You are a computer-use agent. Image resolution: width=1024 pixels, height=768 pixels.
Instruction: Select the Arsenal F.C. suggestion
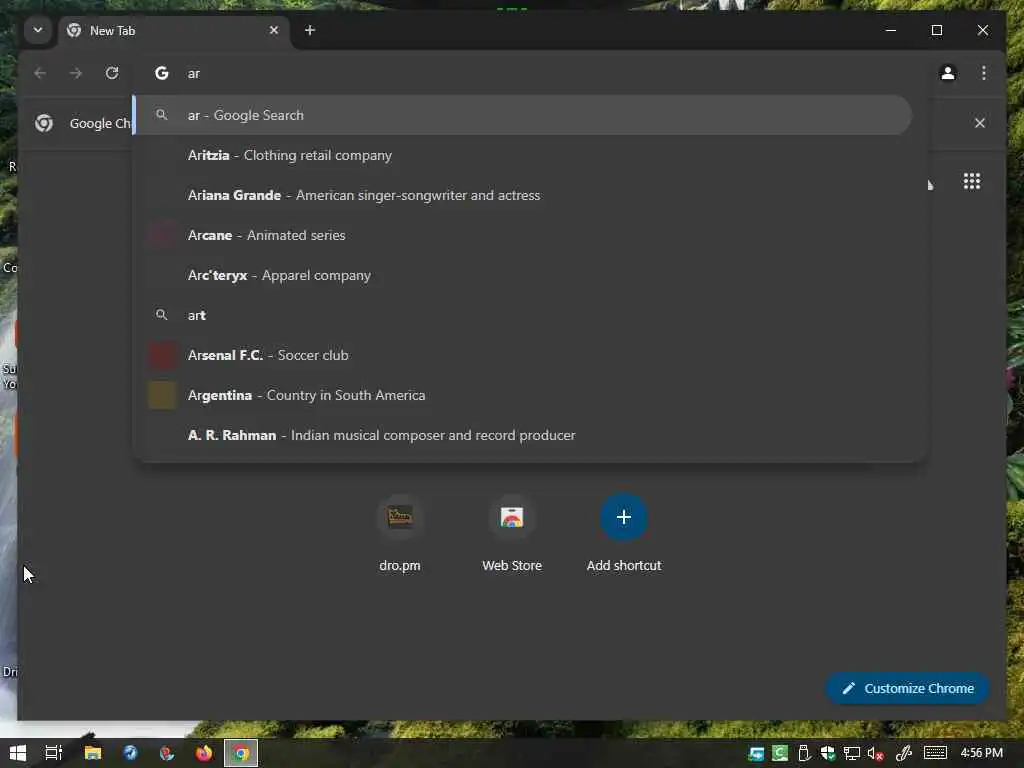point(522,355)
